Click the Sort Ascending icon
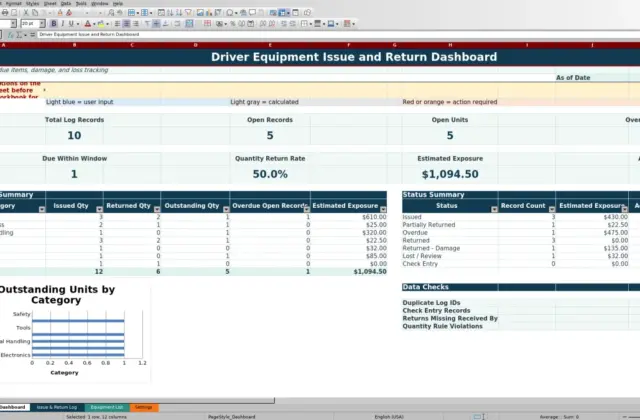 pos(170,13)
